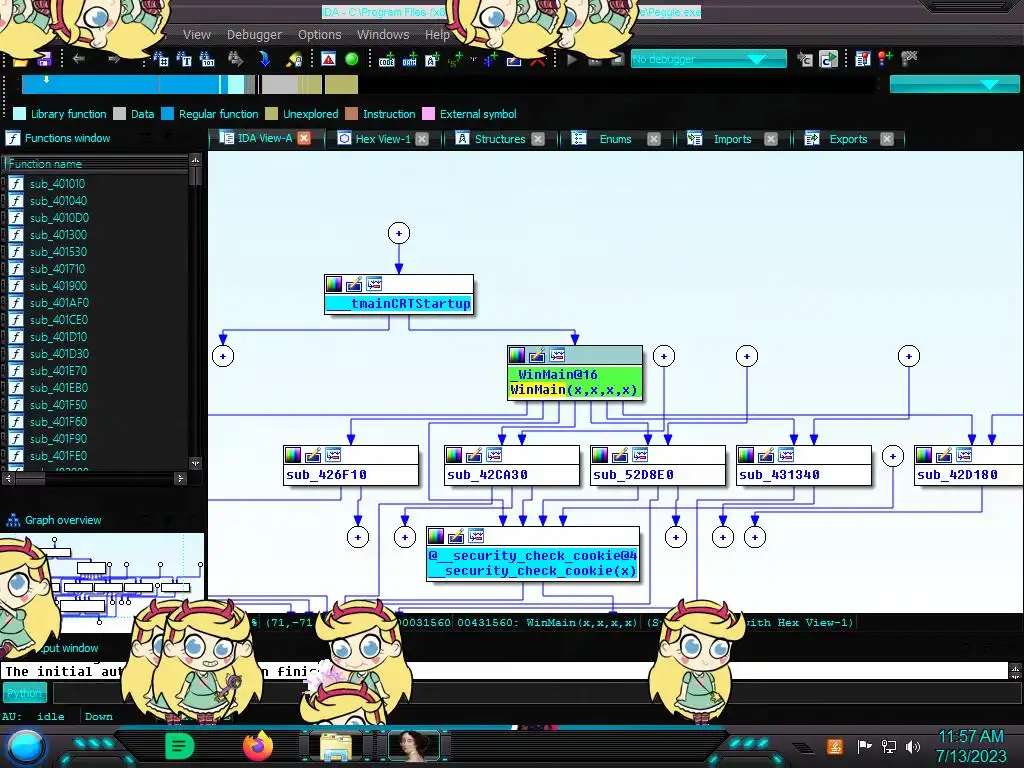Click the debugger stop button

[x=617, y=60]
